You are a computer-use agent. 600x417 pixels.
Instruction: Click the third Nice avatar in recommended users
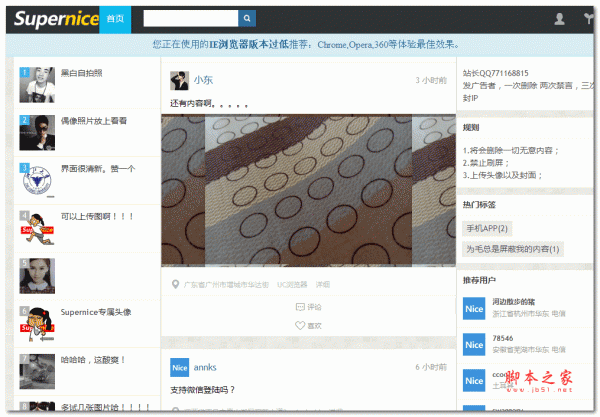(474, 380)
